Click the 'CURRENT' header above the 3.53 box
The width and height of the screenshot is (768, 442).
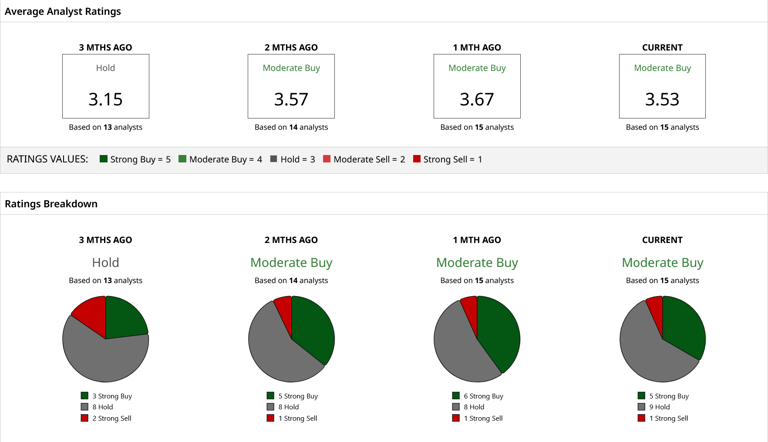click(663, 48)
